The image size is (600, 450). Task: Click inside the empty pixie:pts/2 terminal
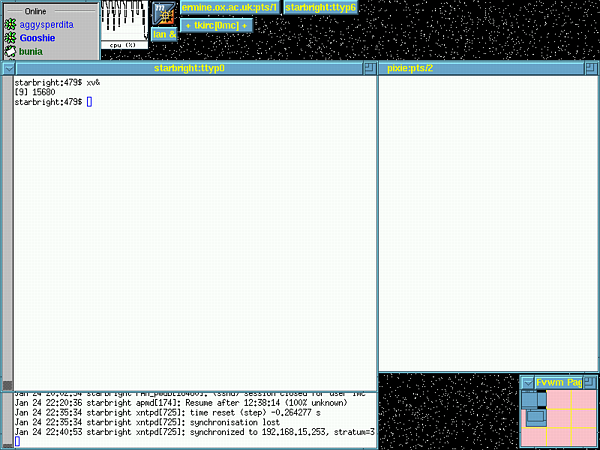pos(487,220)
